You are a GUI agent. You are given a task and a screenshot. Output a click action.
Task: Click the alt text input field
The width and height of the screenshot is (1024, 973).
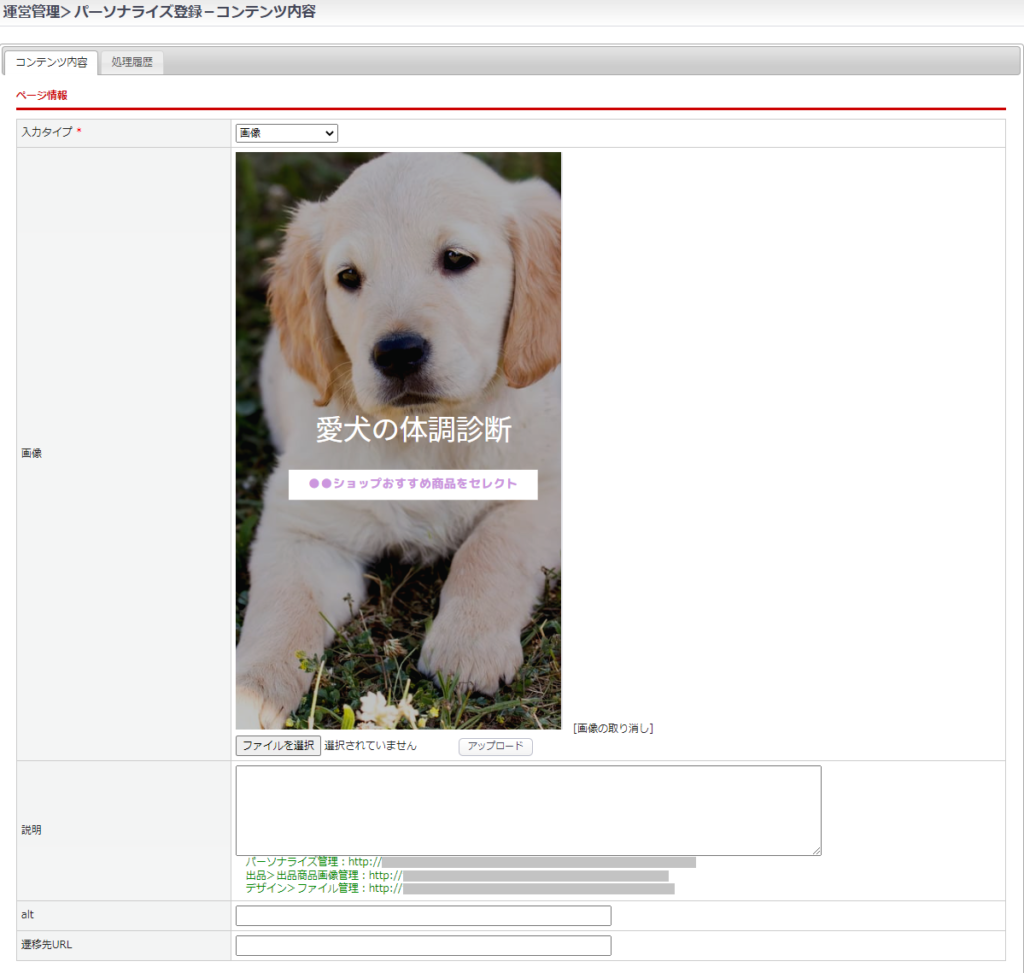tap(423, 916)
